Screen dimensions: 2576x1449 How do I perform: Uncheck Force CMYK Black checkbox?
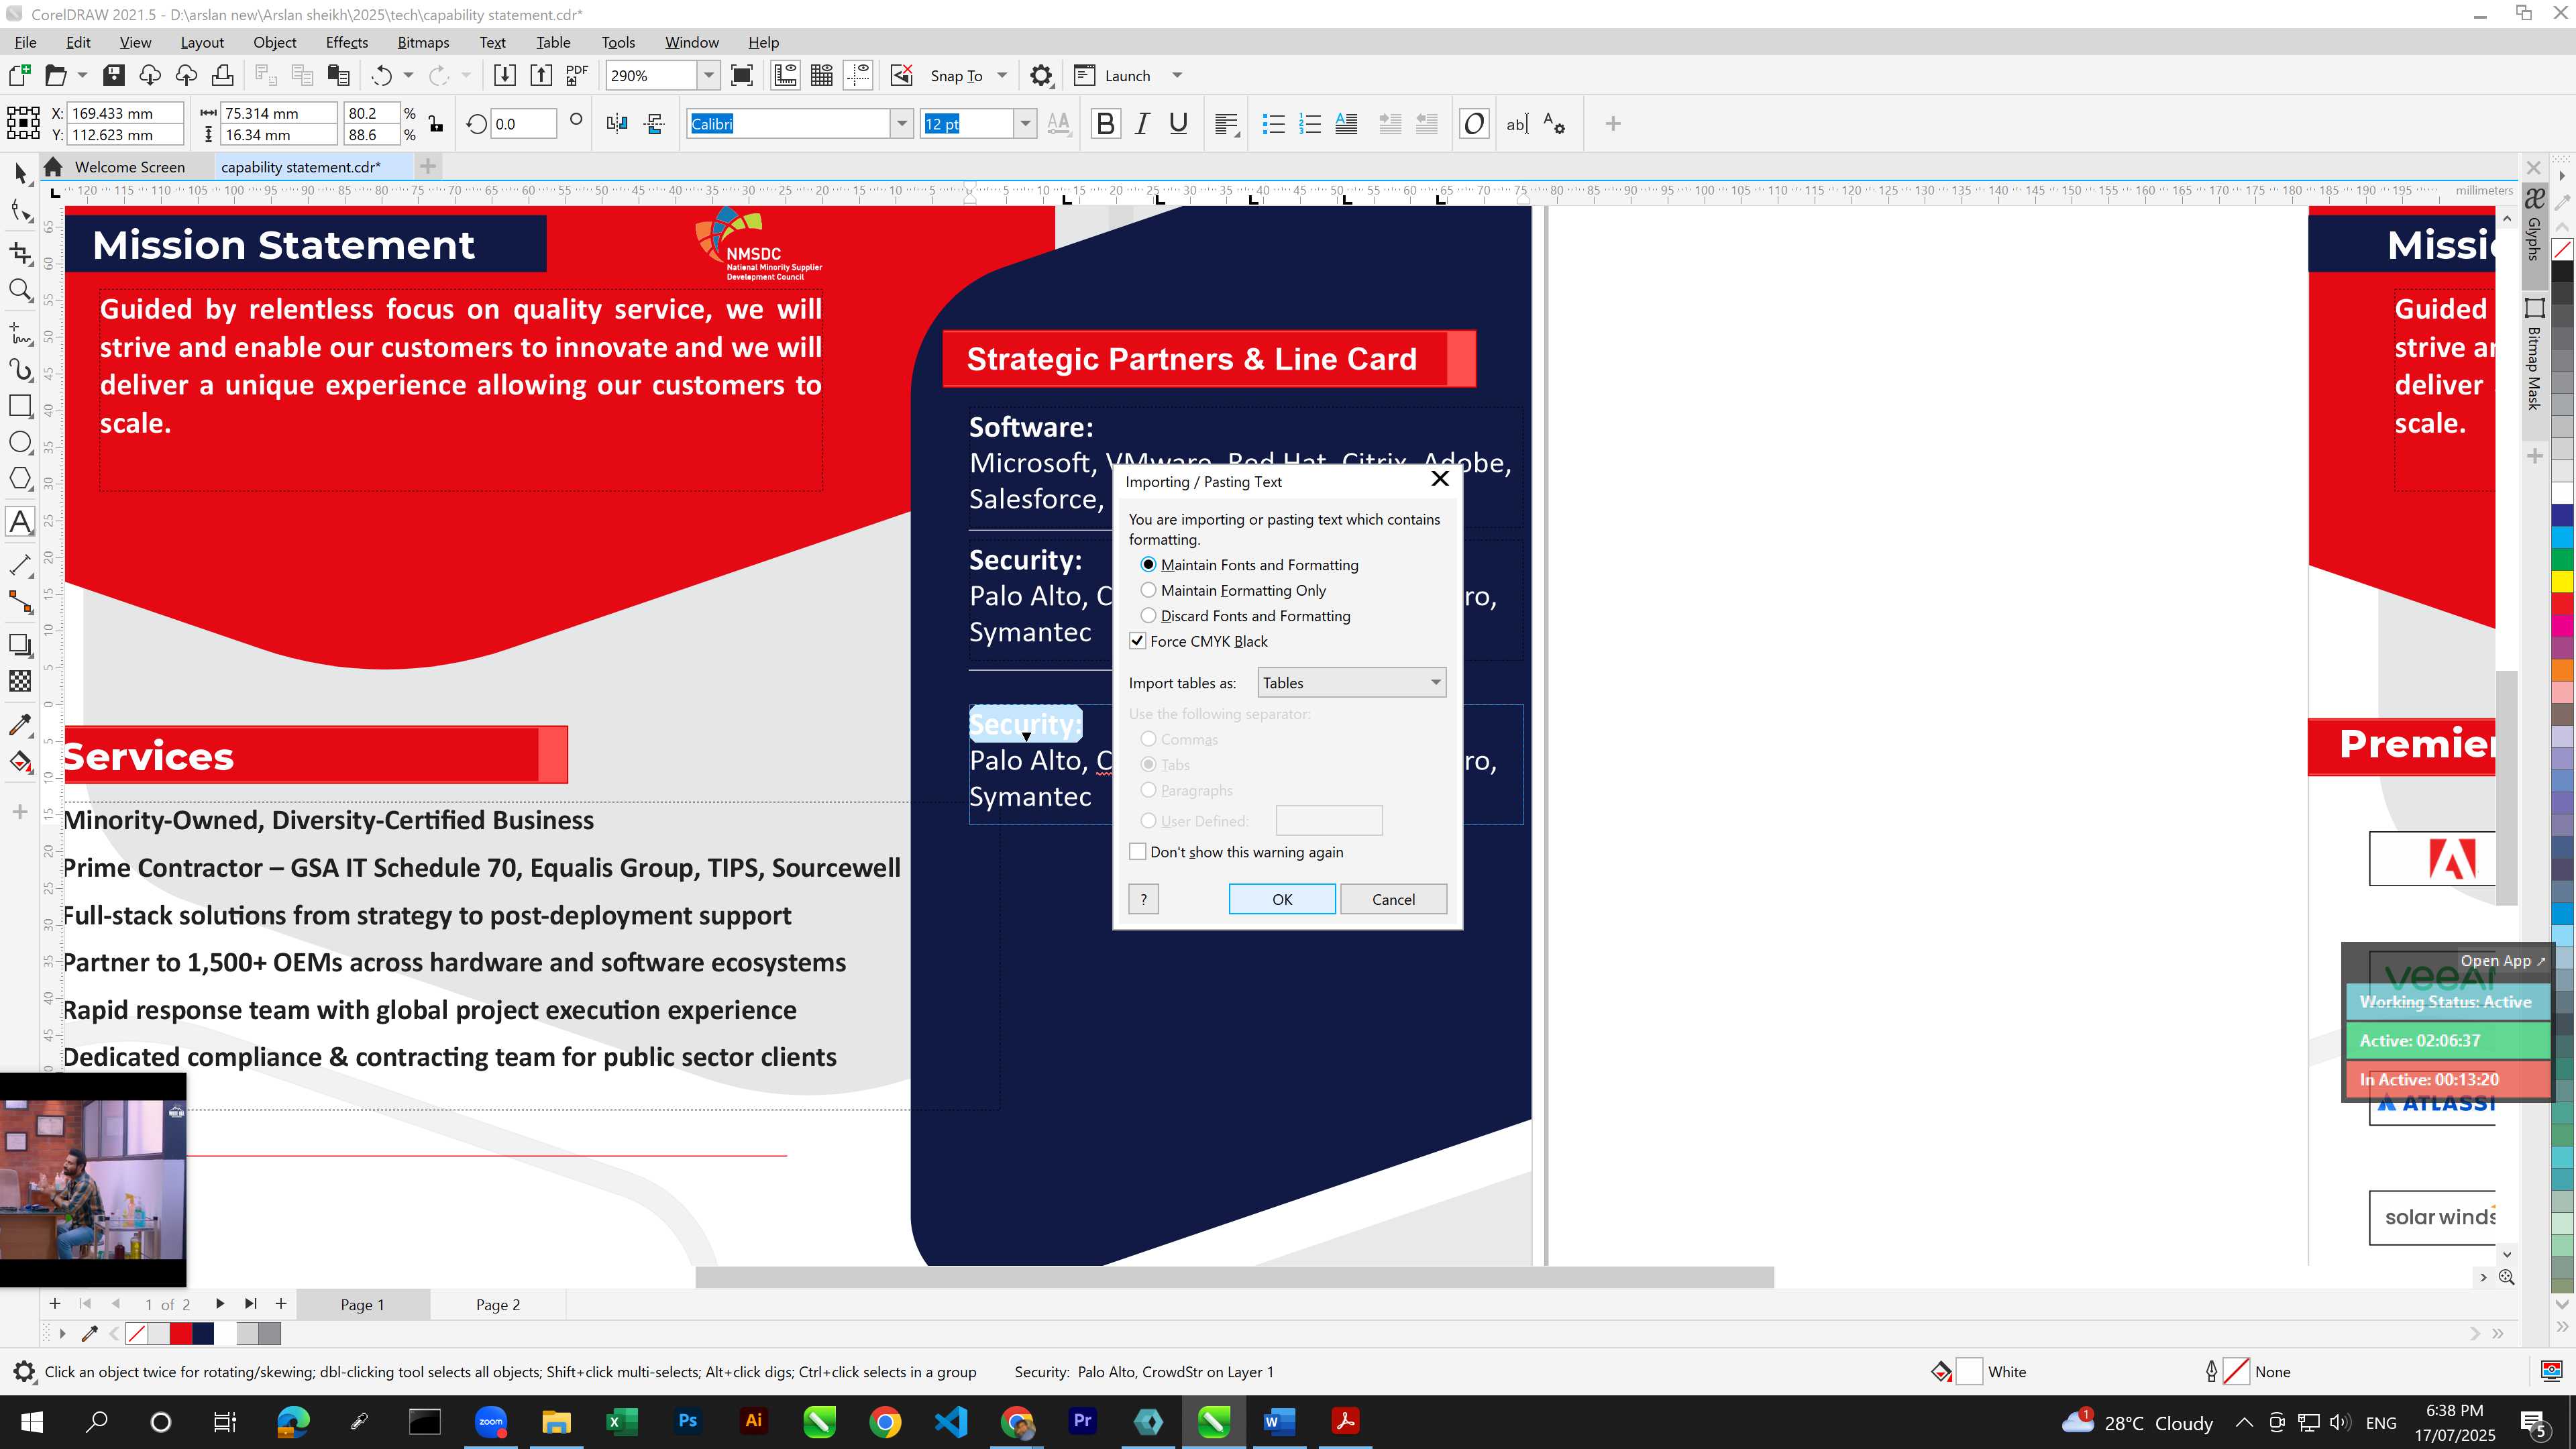tap(1138, 641)
